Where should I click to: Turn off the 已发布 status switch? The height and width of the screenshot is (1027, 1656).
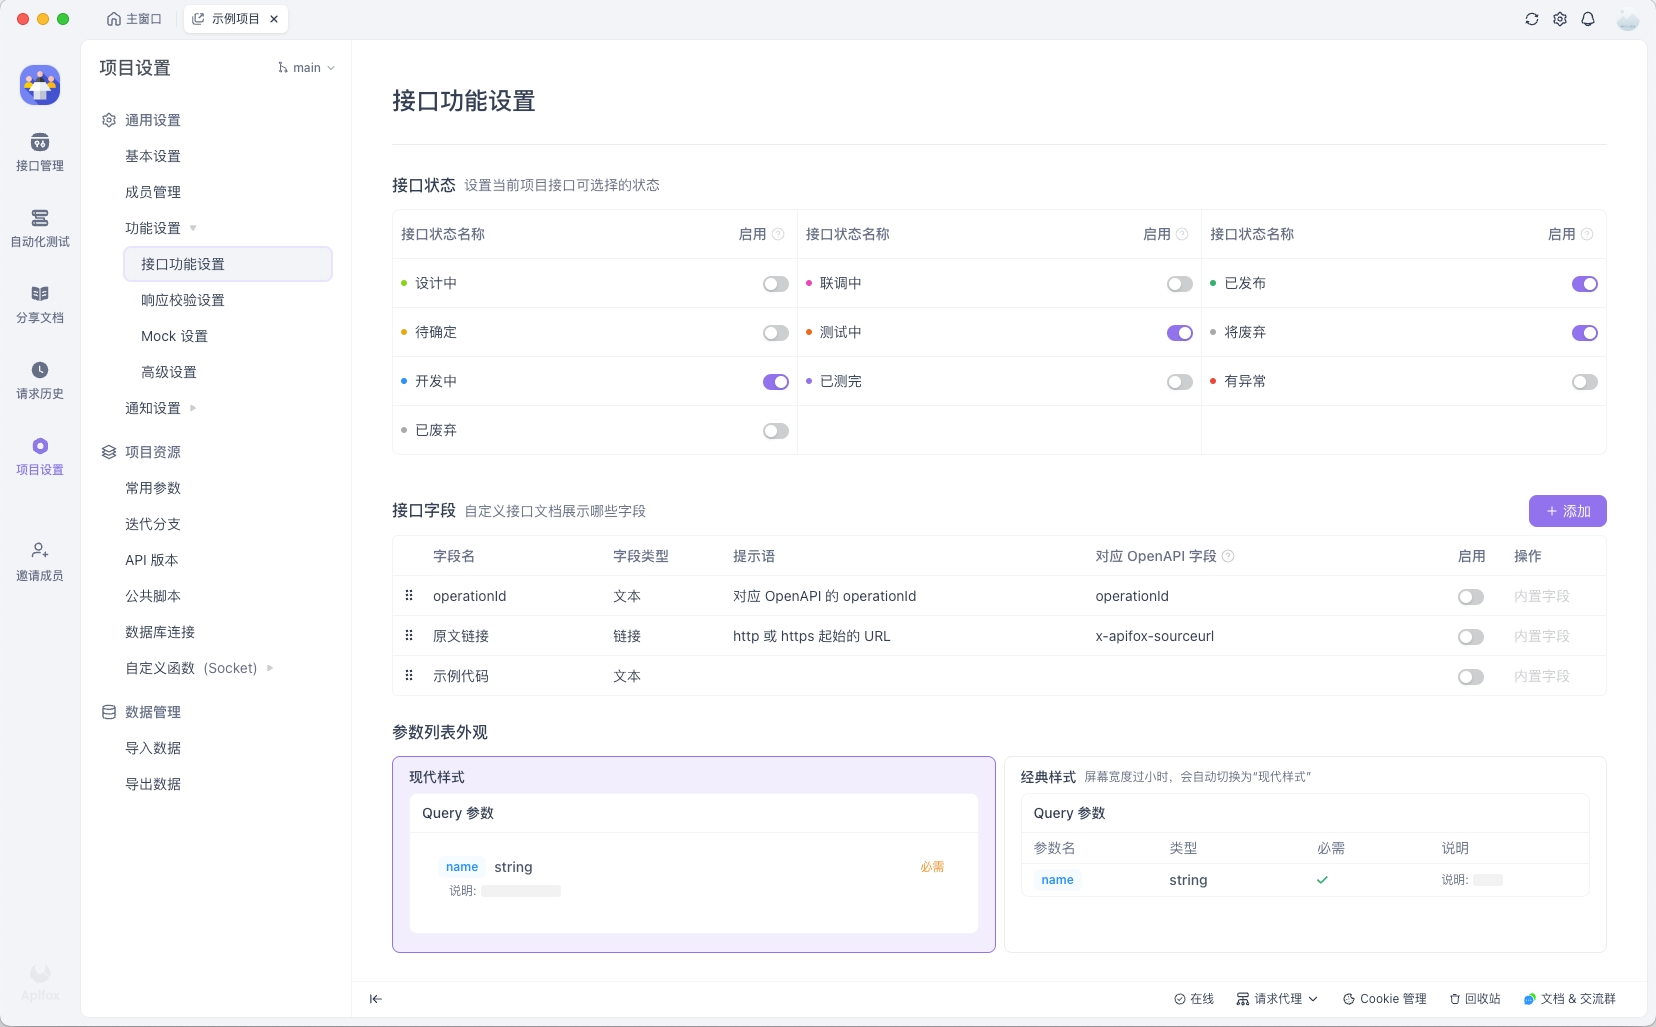pyautogui.click(x=1585, y=284)
